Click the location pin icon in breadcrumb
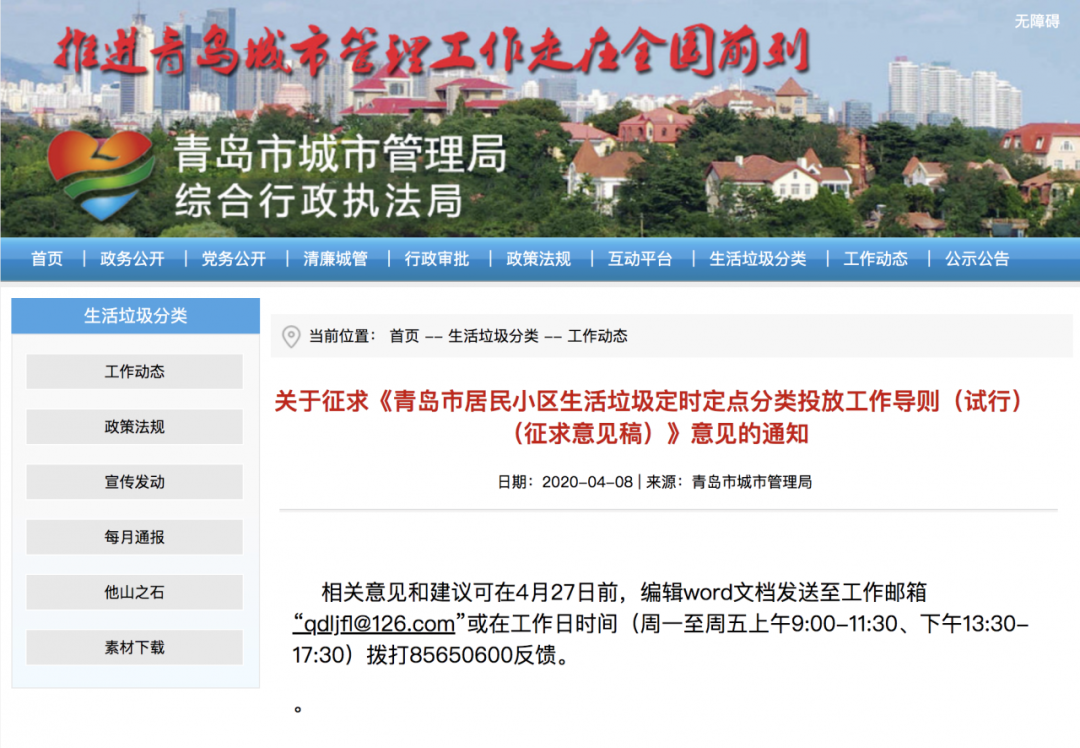Image resolution: width=1080 pixels, height=748 pixels. [x=291, y=336]
